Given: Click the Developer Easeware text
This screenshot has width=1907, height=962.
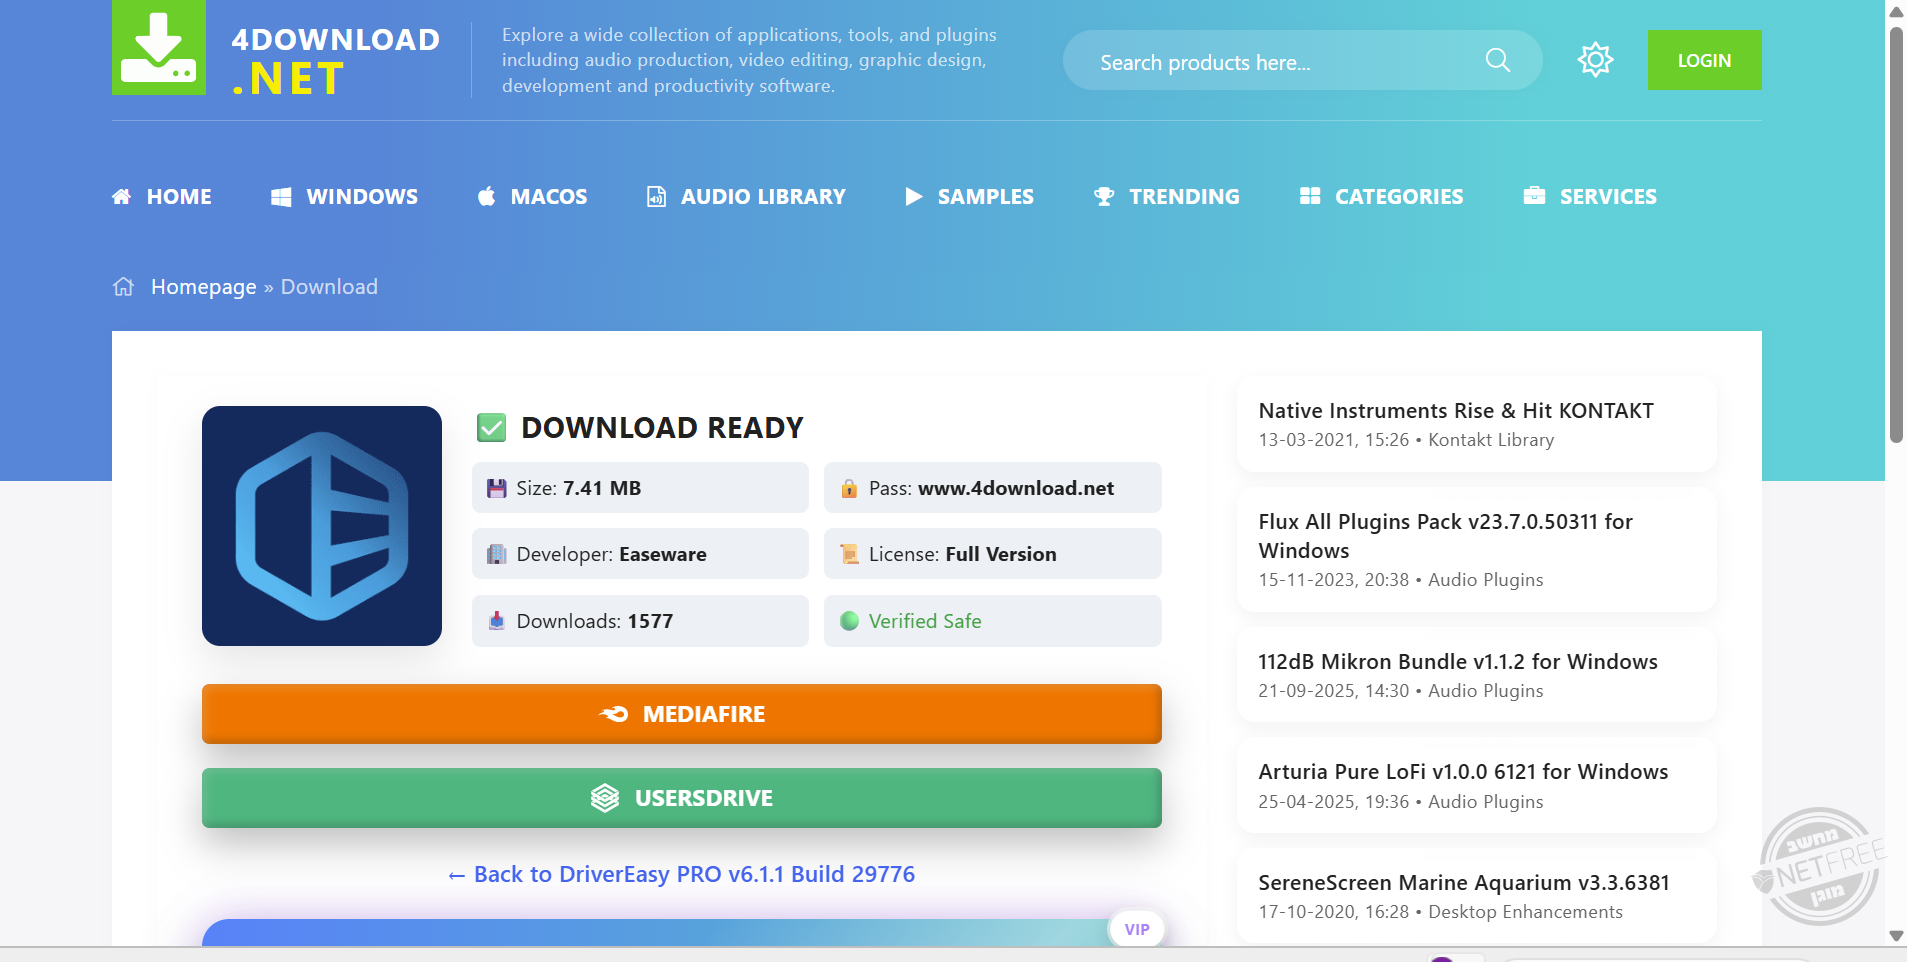Looking at the screenshot, I should click(612, 554).
